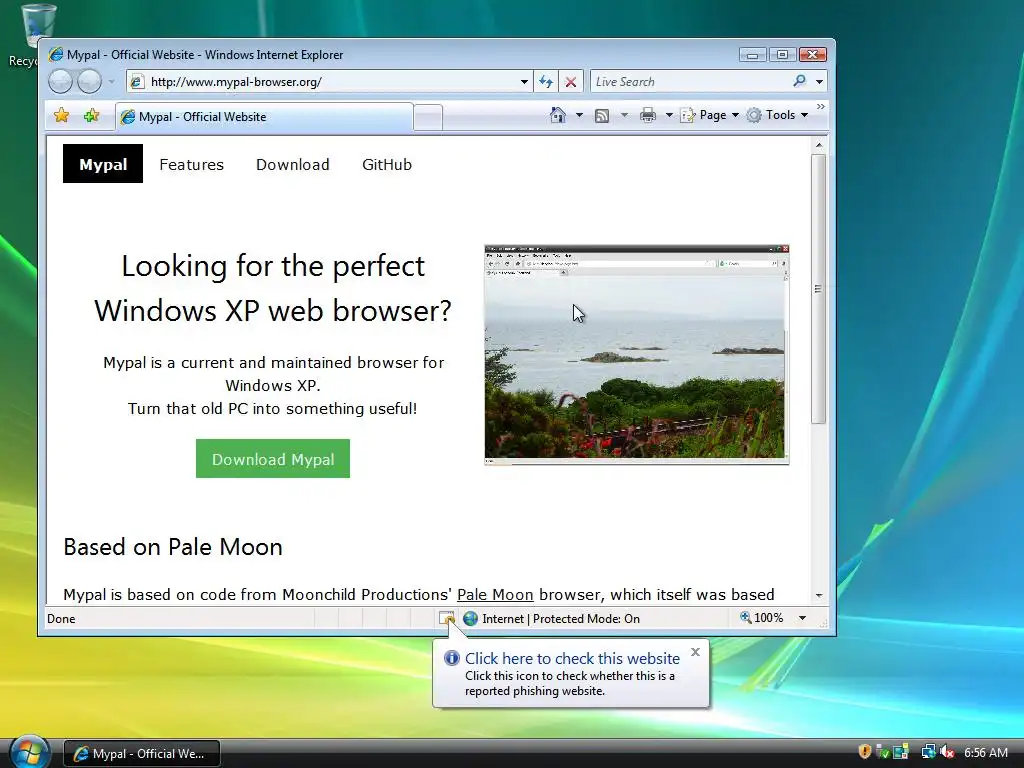Click the address bar URL field

tap(332, 82)
